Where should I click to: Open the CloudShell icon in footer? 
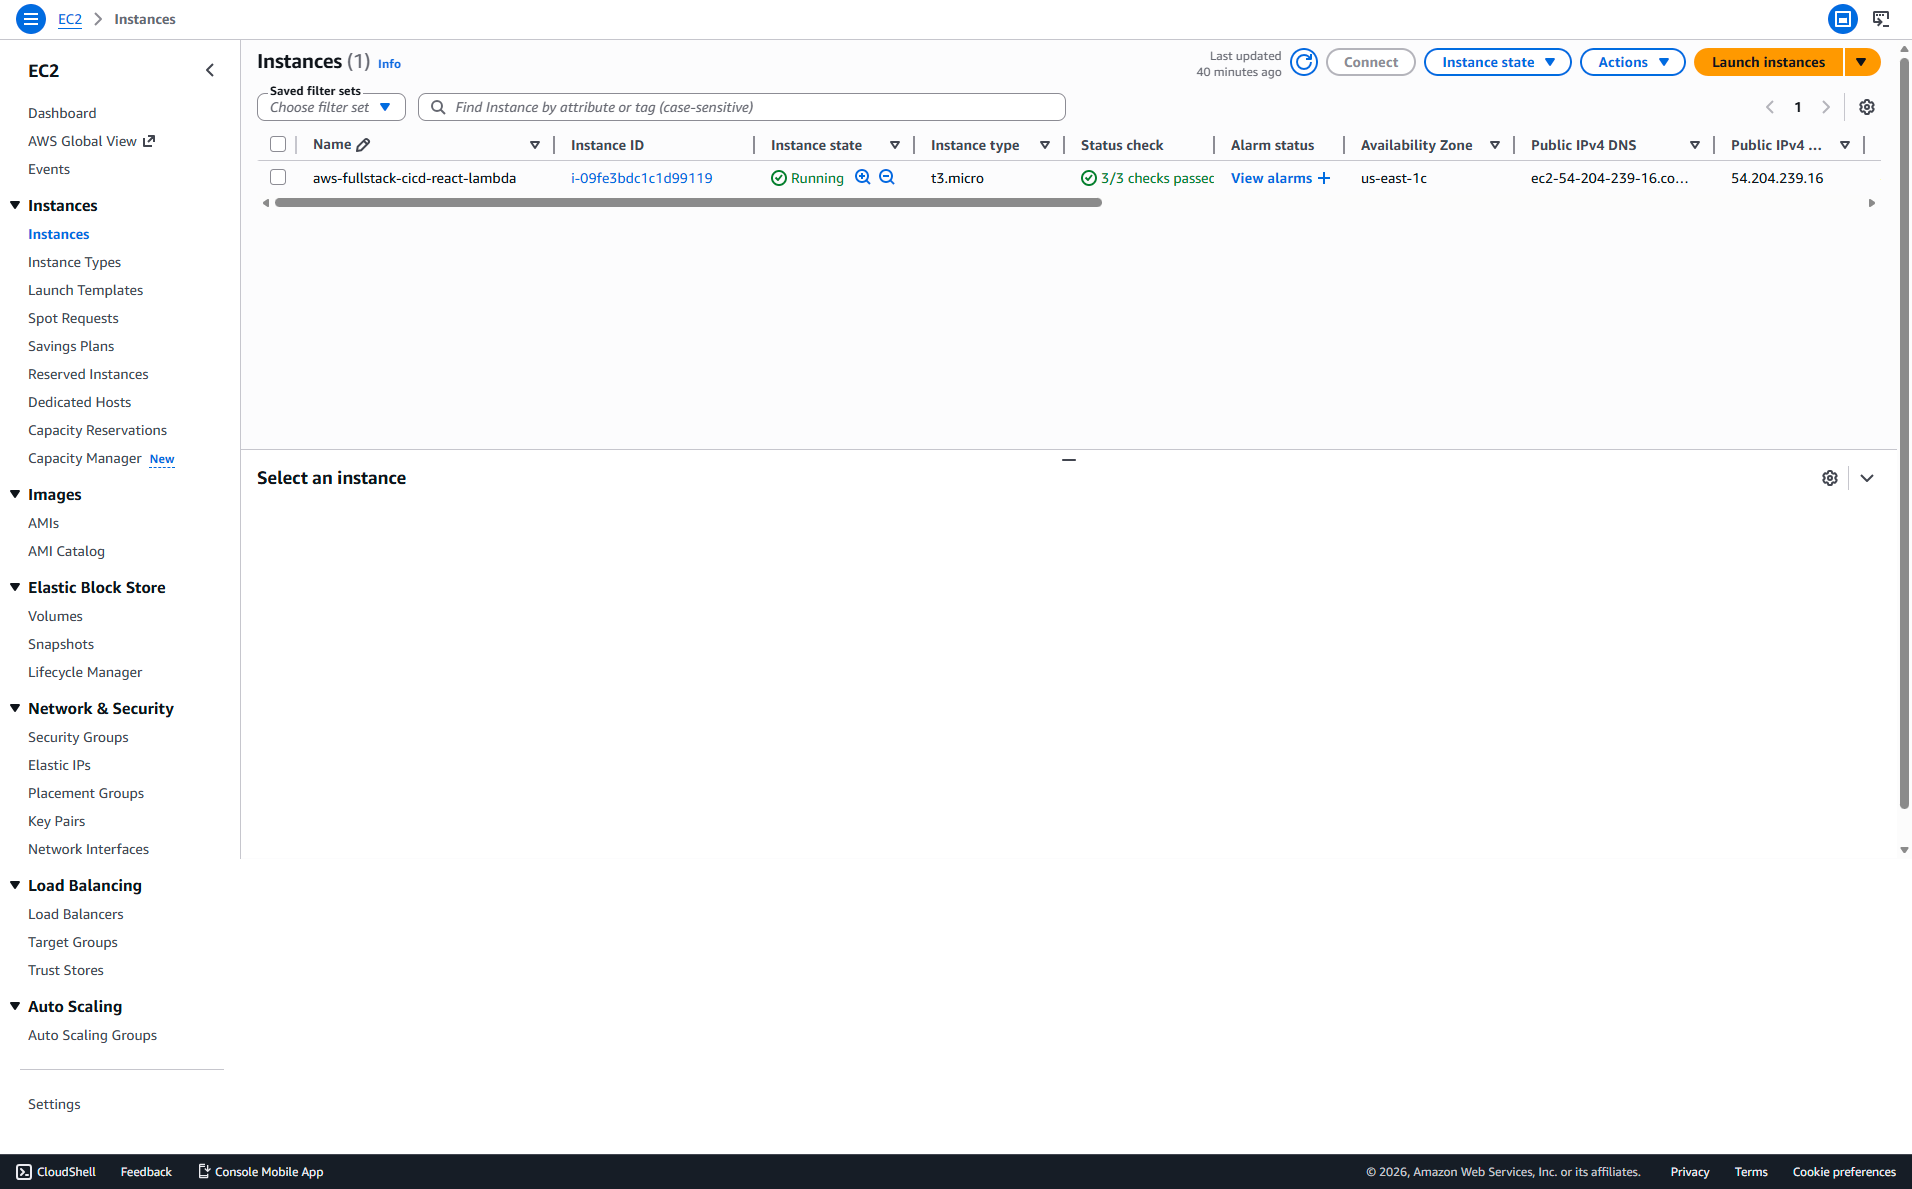tap(24, 1172)
